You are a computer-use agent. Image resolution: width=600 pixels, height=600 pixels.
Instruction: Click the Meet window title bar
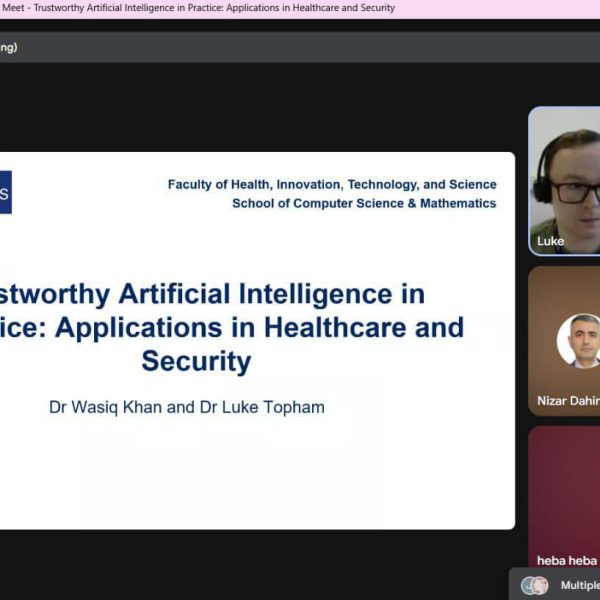200,8
